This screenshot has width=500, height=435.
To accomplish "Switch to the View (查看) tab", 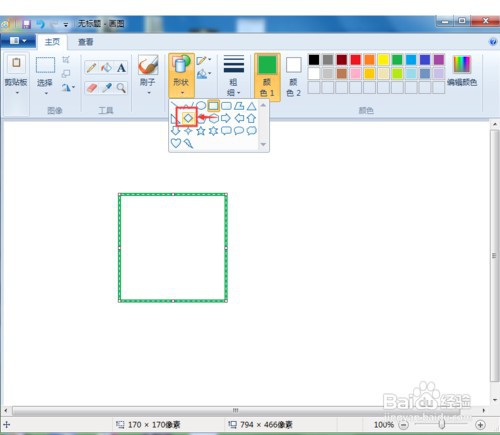I will click(x=85, y=42).
